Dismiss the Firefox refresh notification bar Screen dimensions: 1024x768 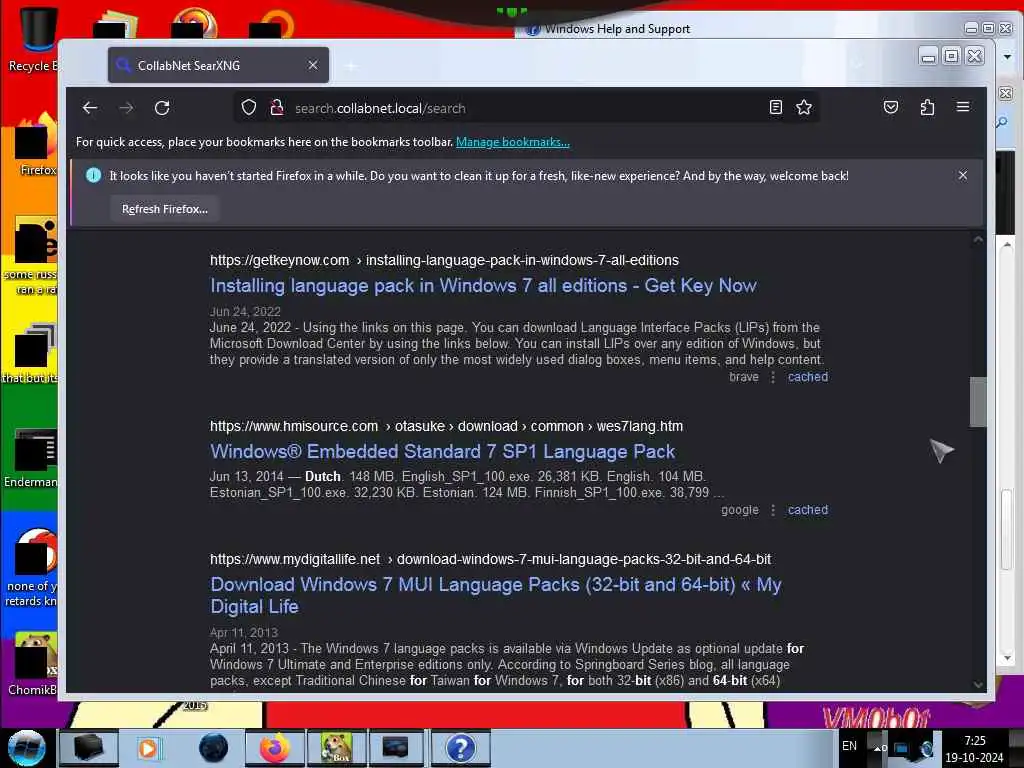click(x=963, y=175)
